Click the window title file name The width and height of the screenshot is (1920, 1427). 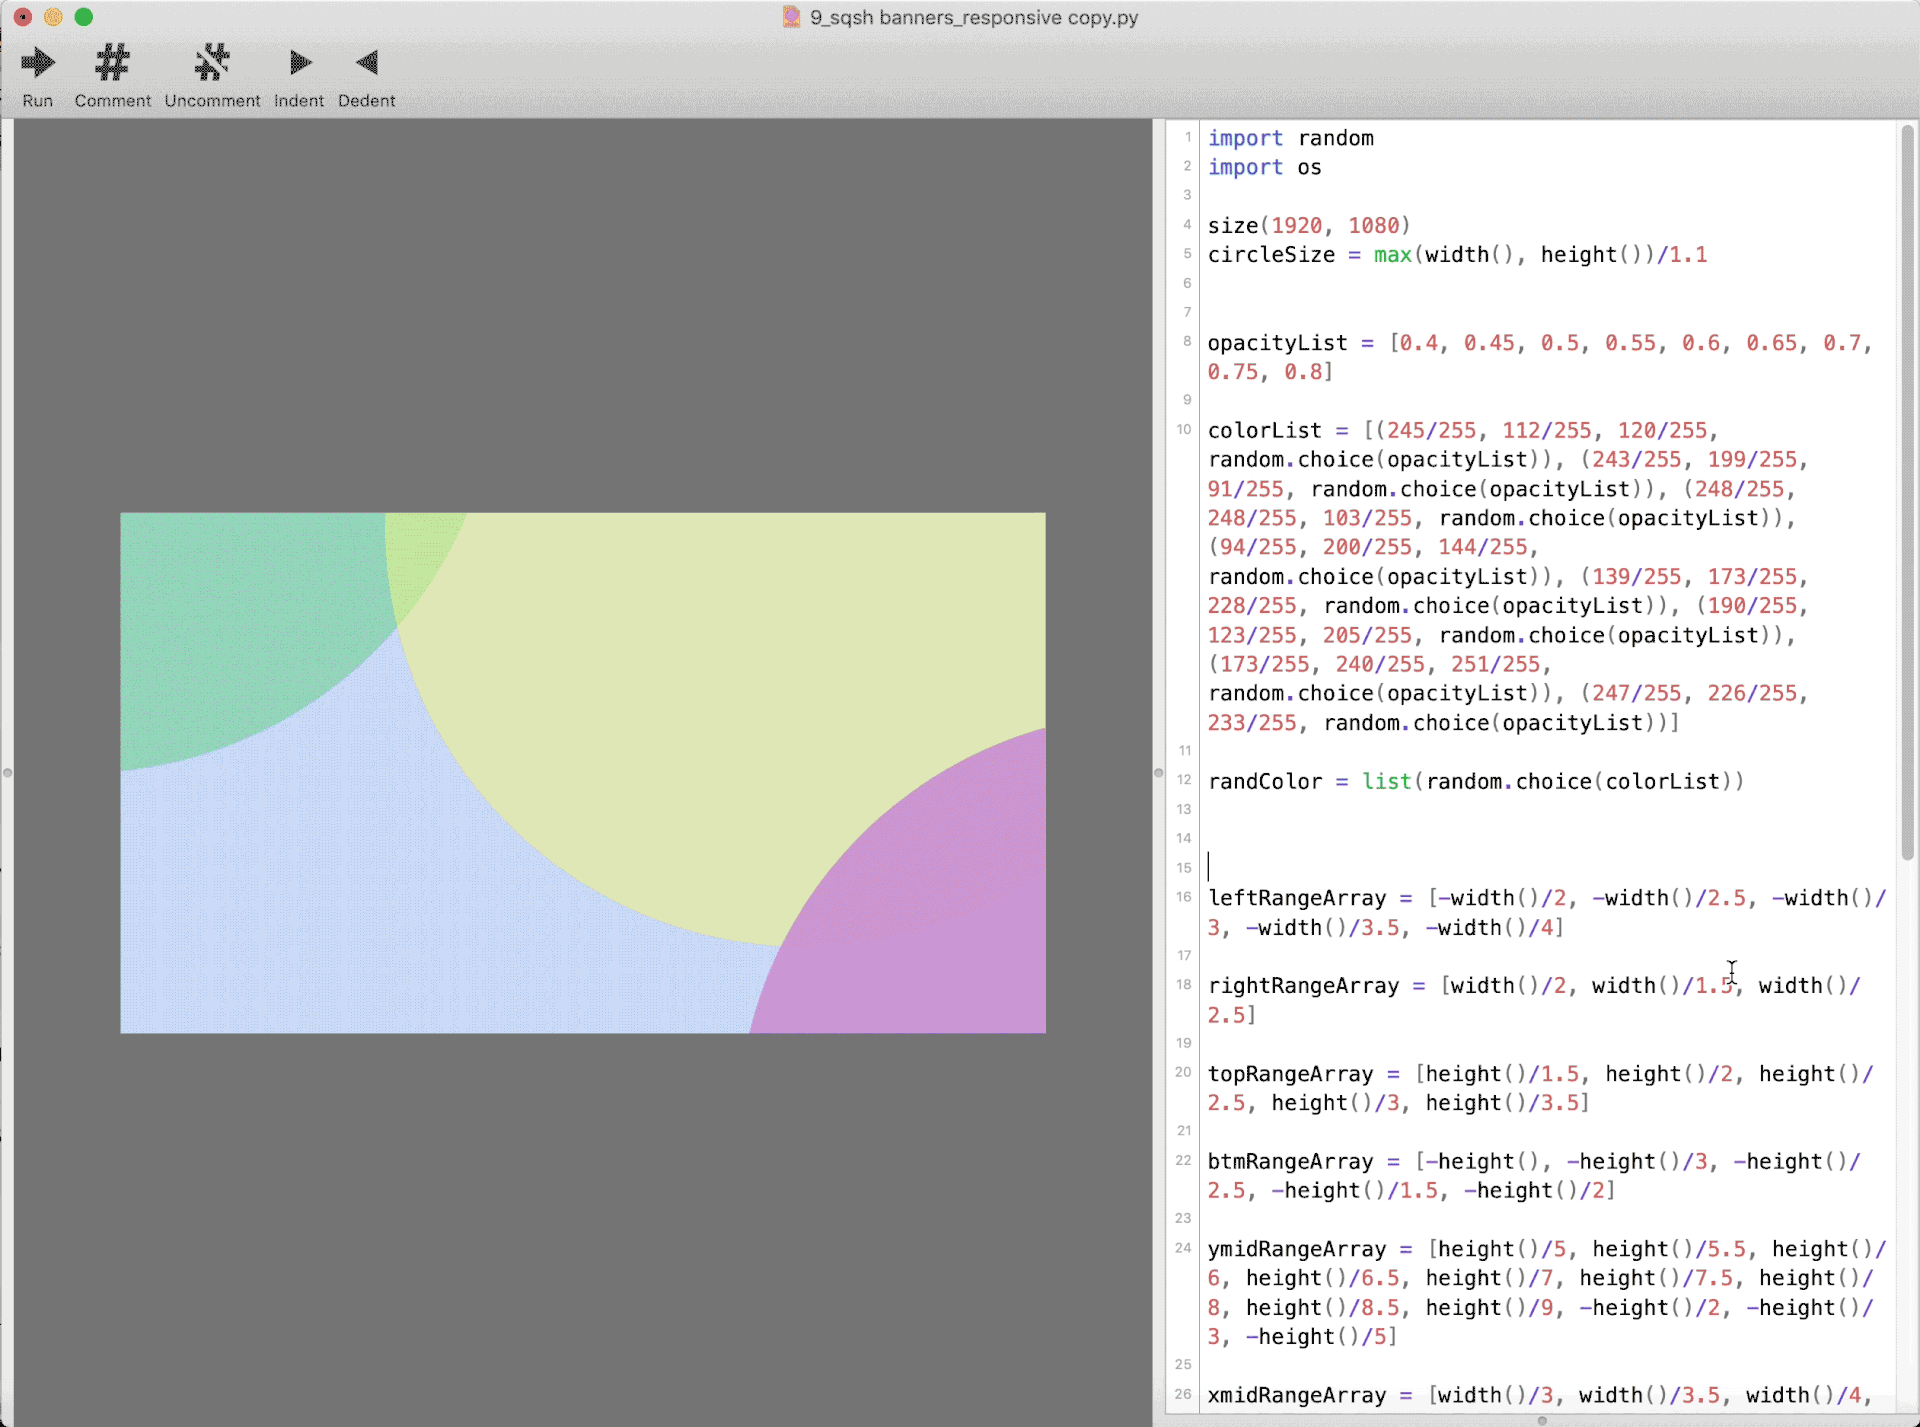974,17
